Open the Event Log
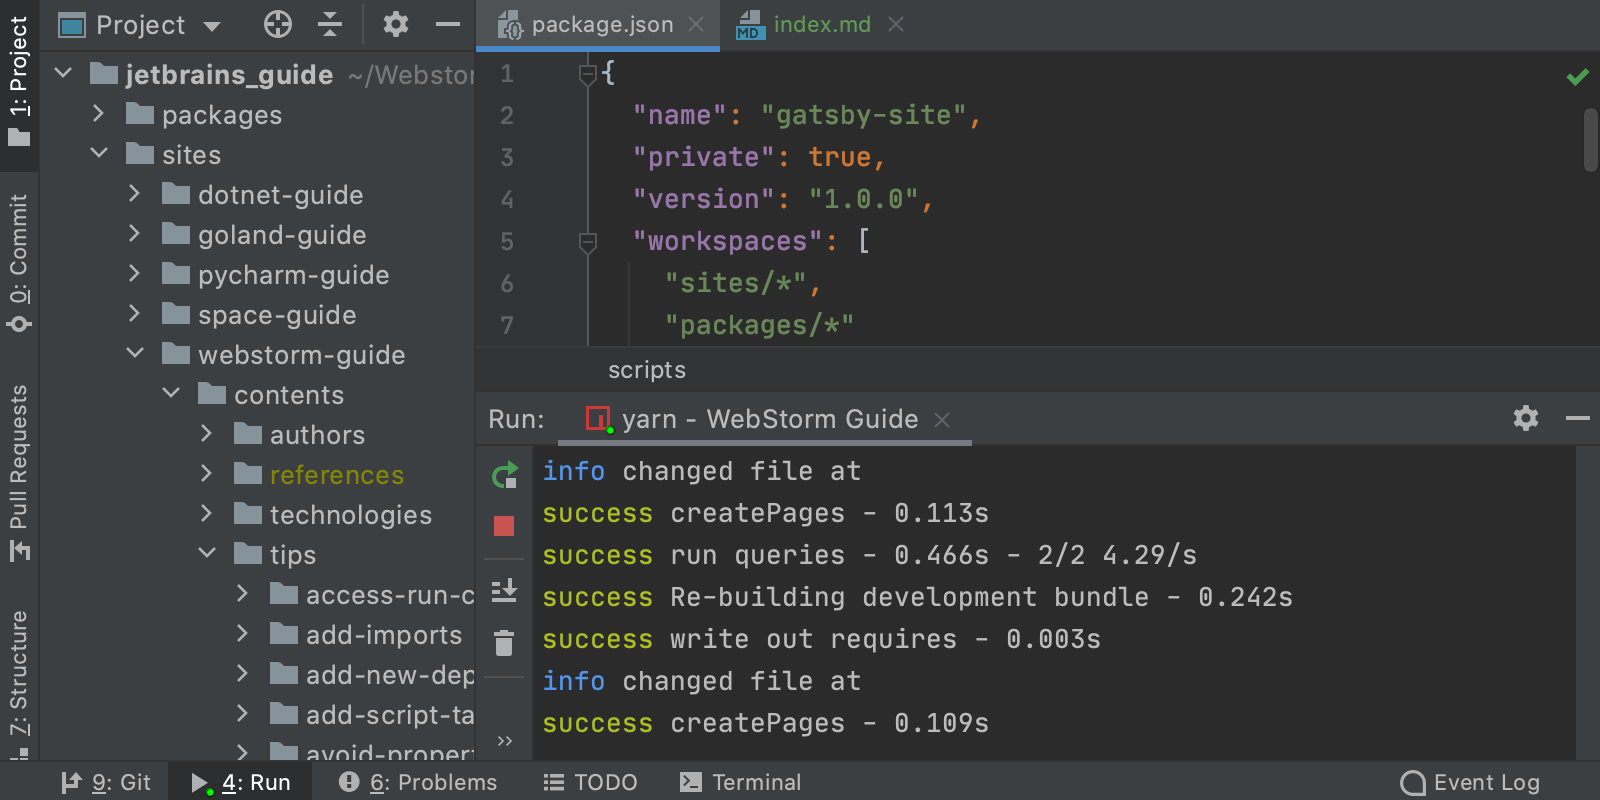This screenshot has width=1600, height=800. [x=1470, y=782]
